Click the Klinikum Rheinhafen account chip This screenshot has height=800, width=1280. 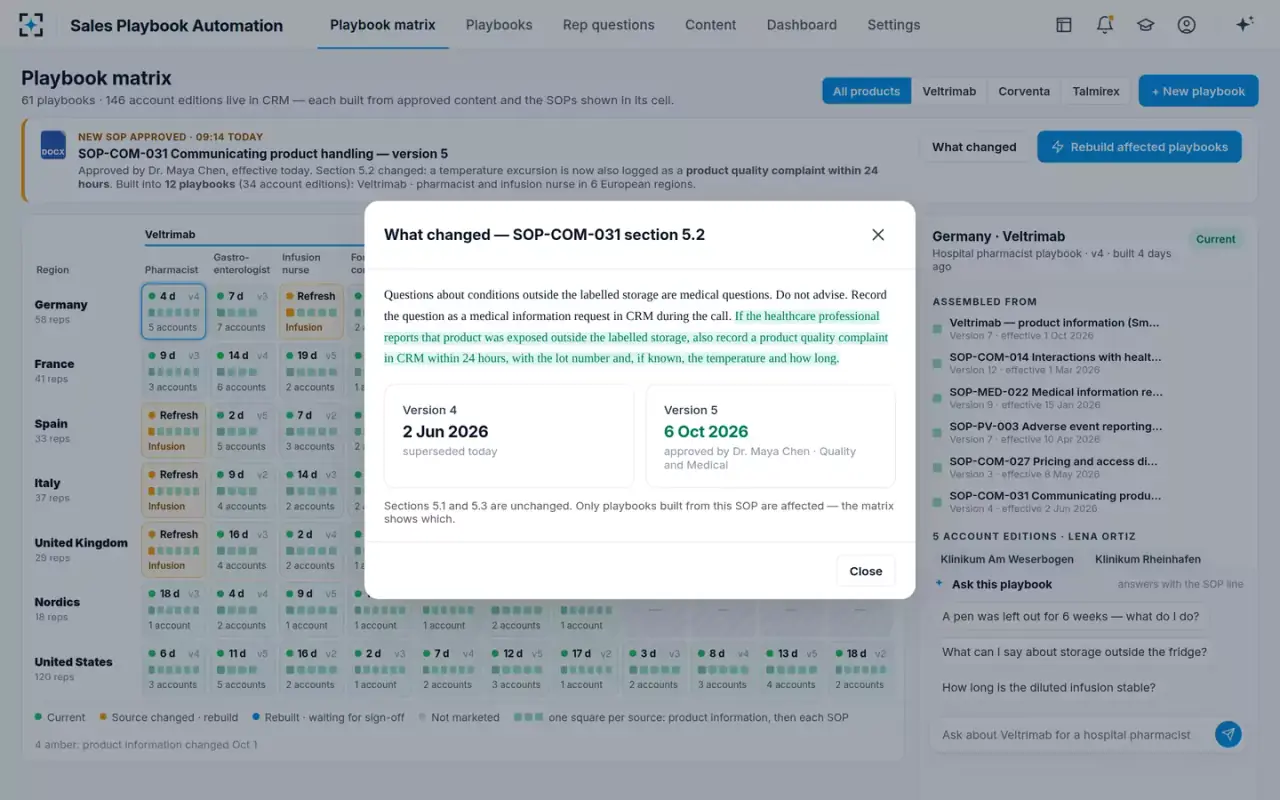pos(1148,559)
